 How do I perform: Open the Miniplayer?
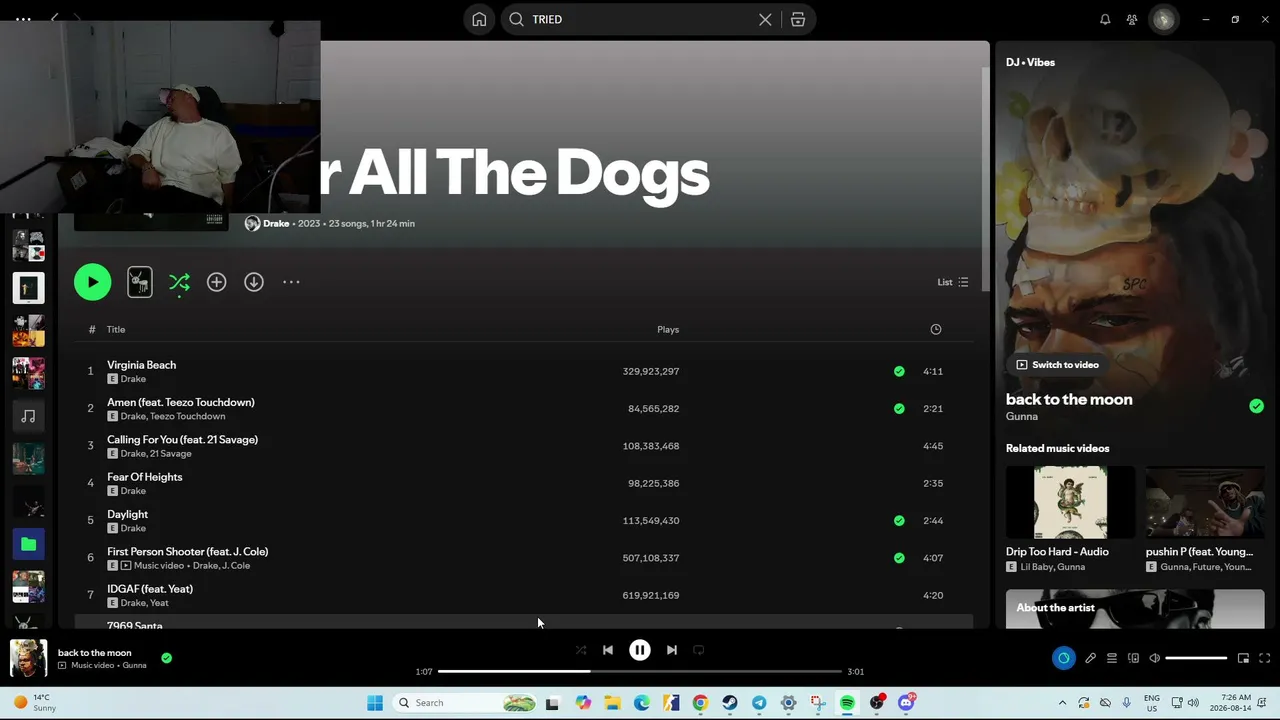(1243, 658)
